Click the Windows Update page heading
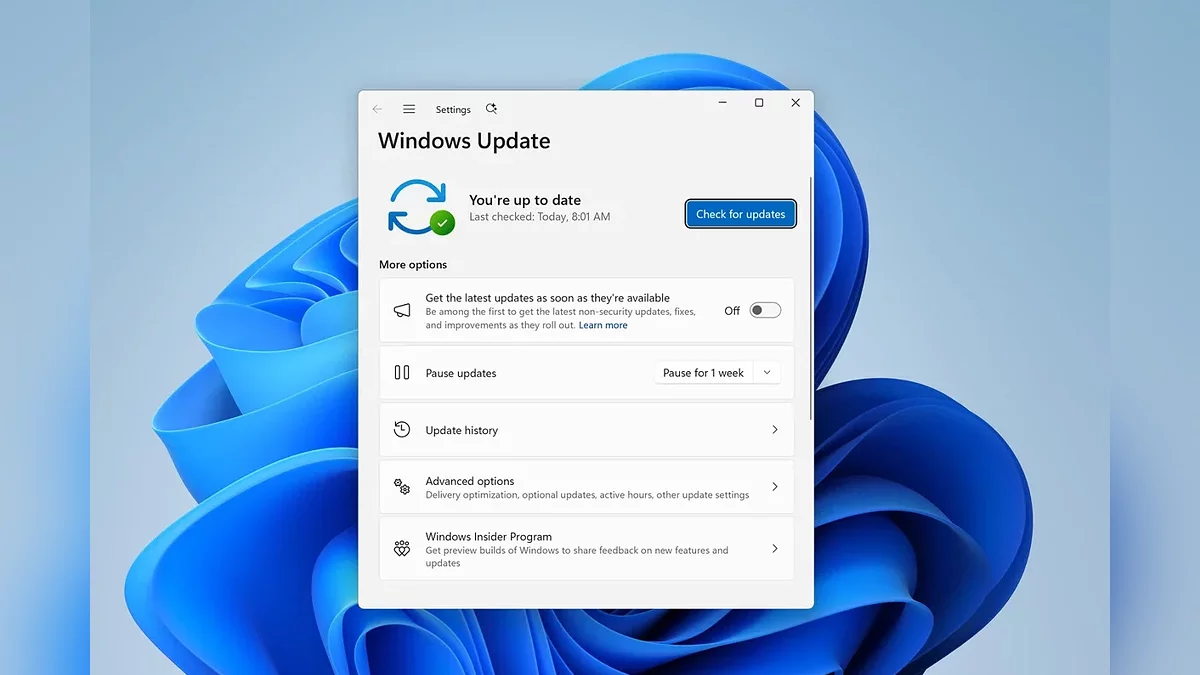This screenshot has height=675, width=1200. coord(464,141)
